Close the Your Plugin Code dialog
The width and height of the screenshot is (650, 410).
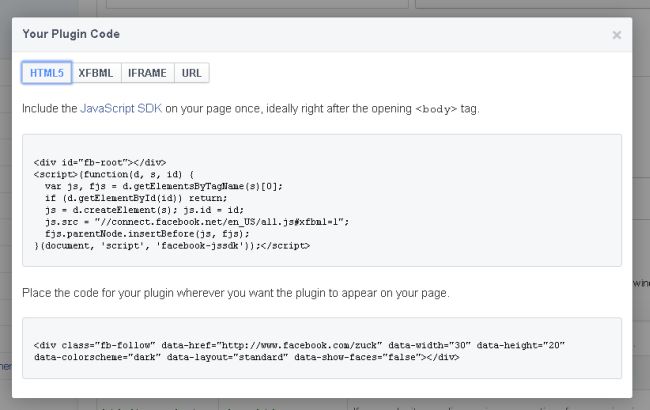(616, 35)
